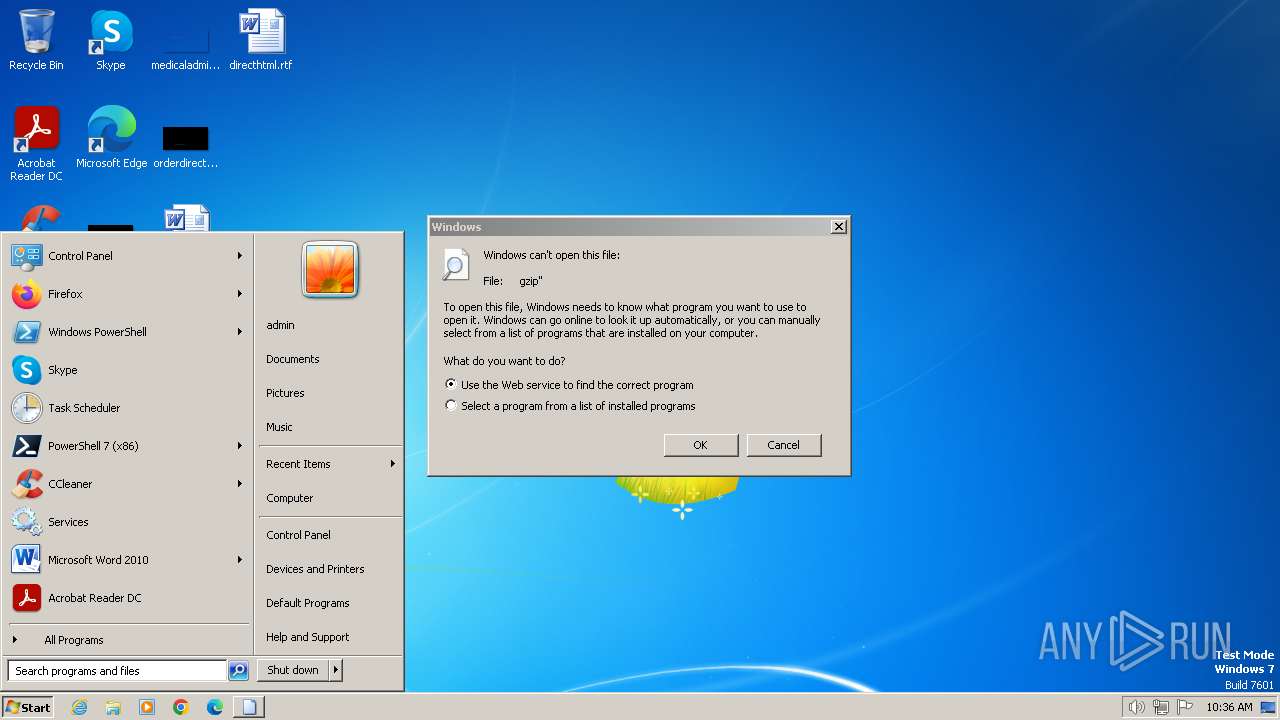Expand the Firefox jump list arrow
1280x720 pixels.
[x=240, y=294]
